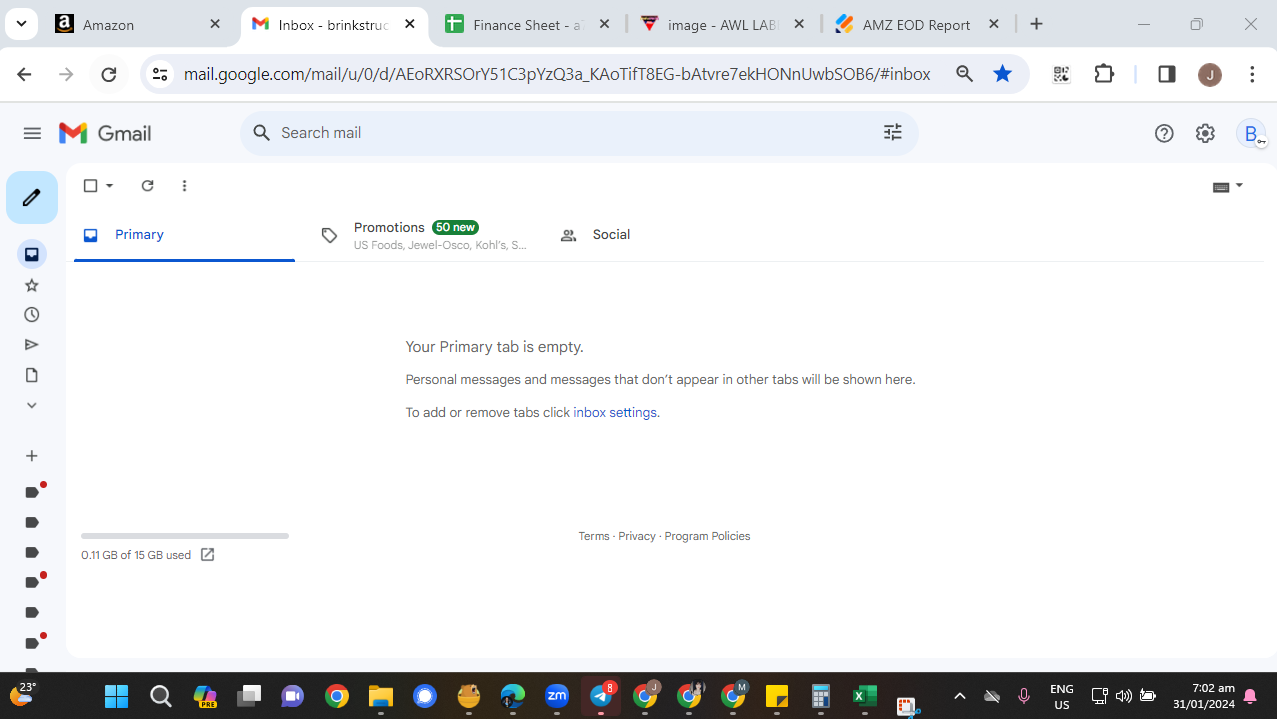The height and width of the screenshot is (719, 1277).
Task: Open Telegram from the taskbar
Action: [601, 696]
